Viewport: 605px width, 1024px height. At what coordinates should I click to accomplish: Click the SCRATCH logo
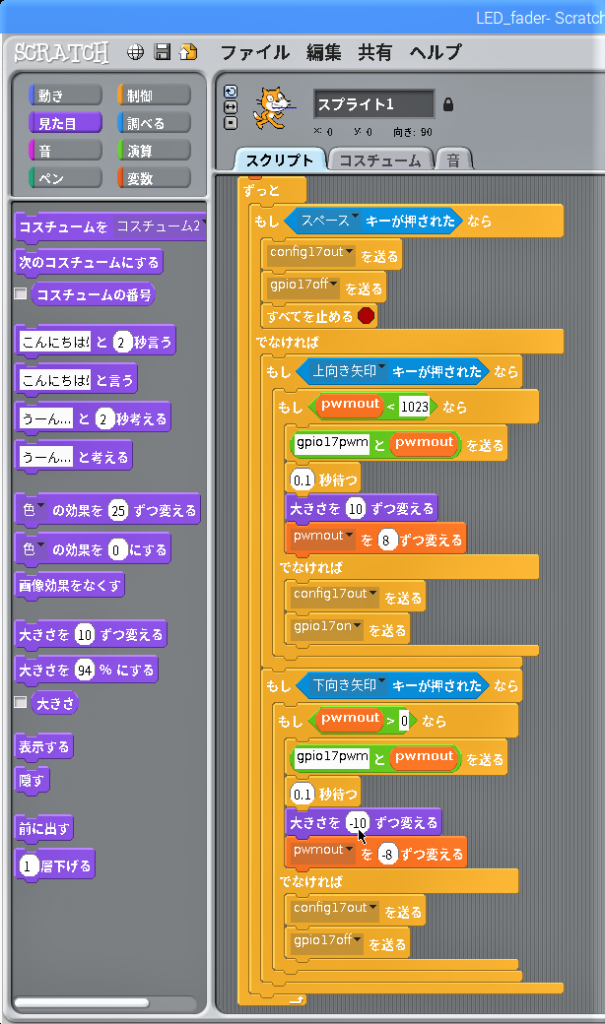coord(61,52)
